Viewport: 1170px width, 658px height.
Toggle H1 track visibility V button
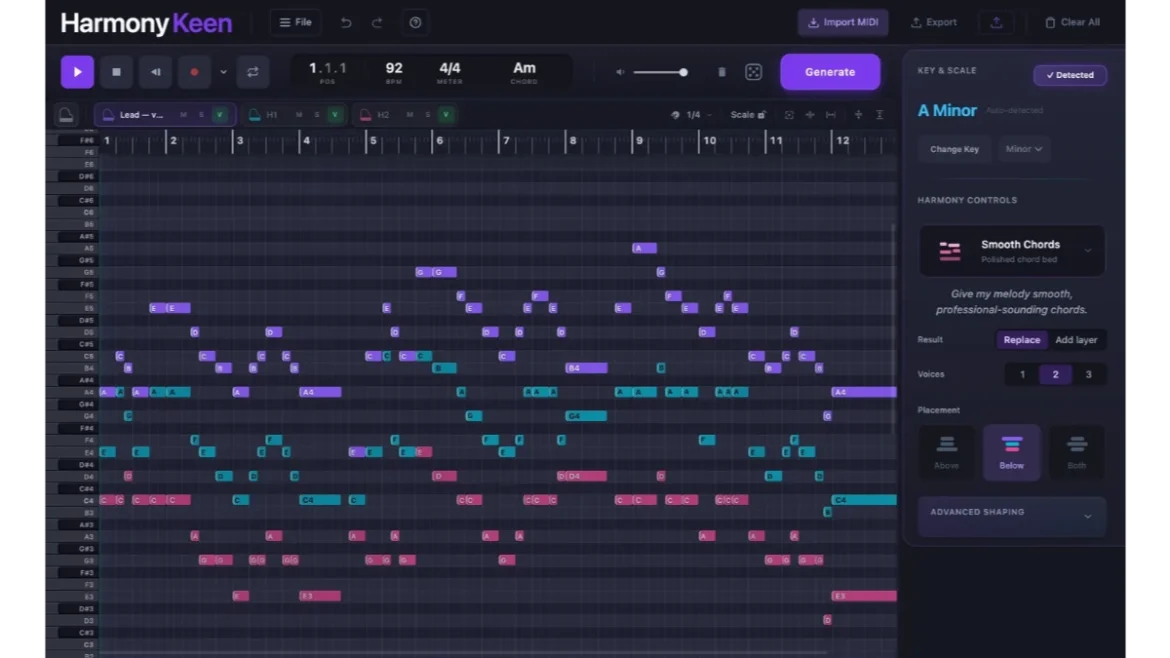click(x=335, y=115)
